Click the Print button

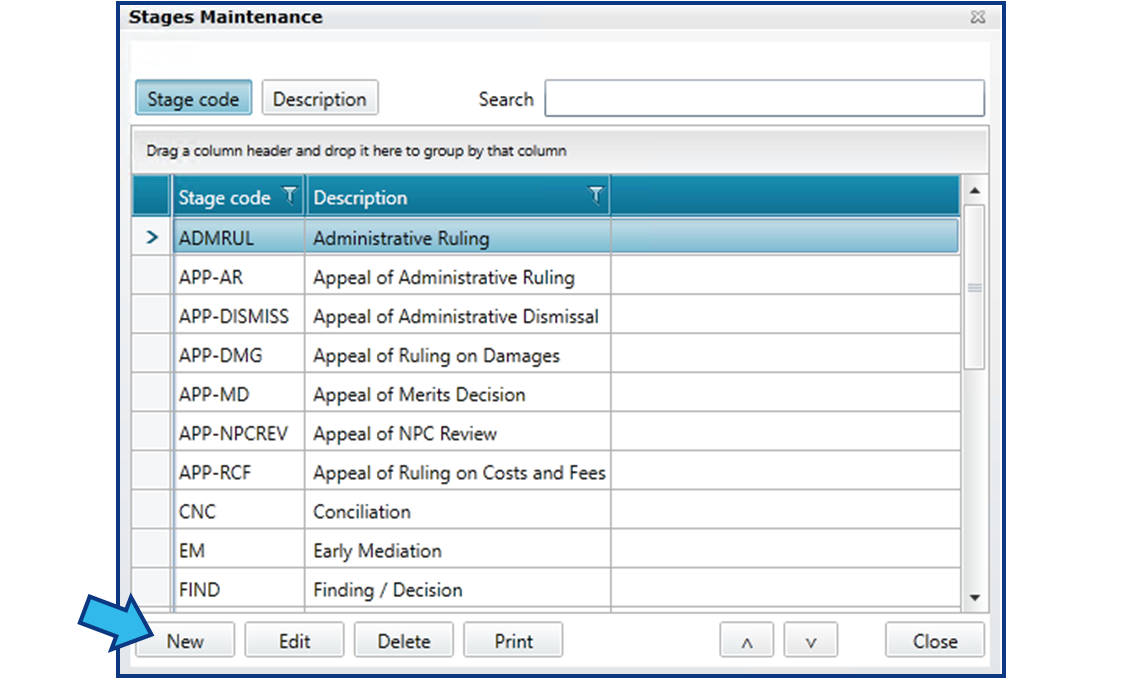pyautogui.click(x=513, y=640)
